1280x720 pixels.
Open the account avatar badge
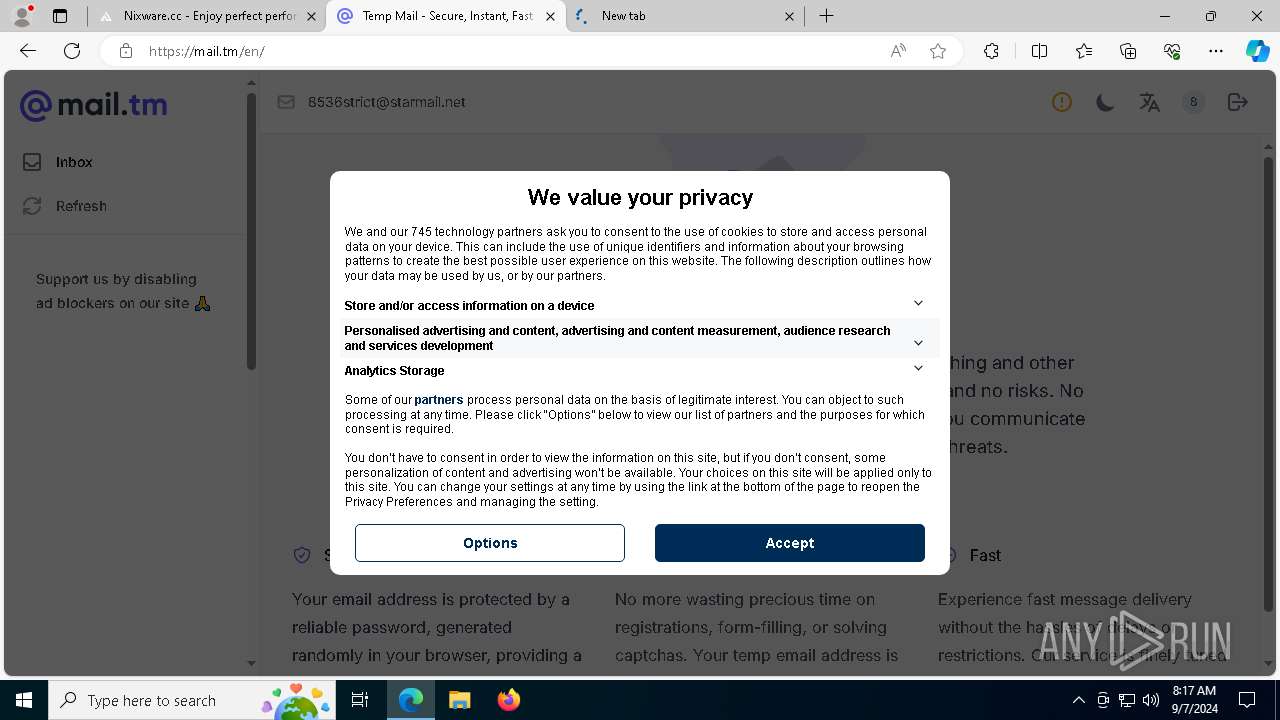coord(1193,102)
